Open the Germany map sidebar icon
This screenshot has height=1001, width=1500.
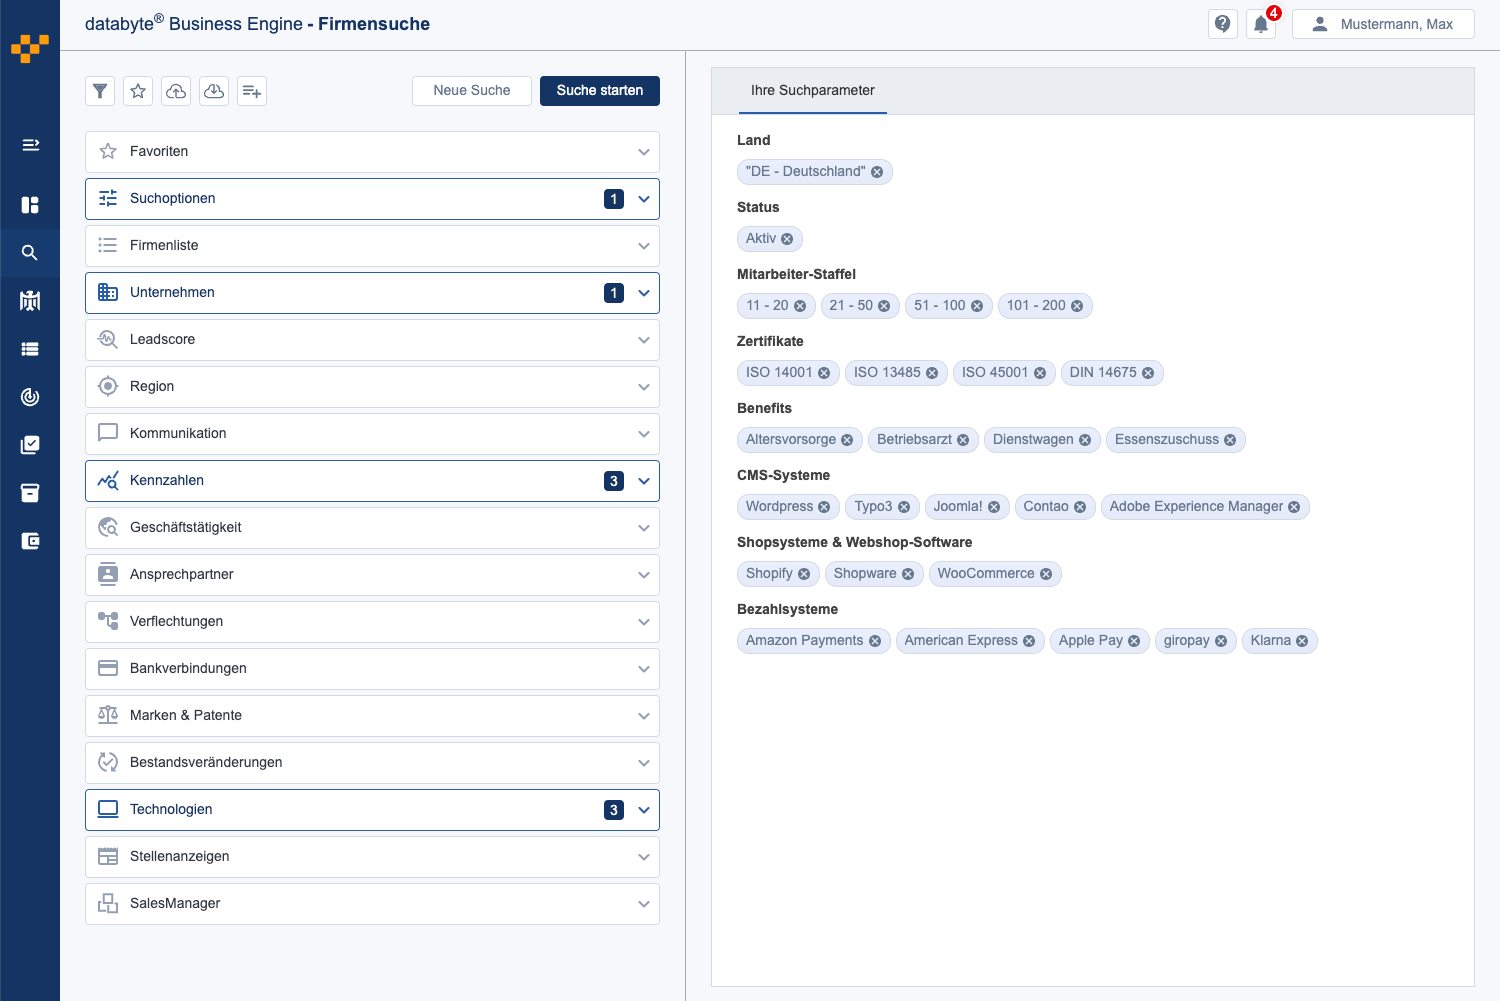coord(30,301)
